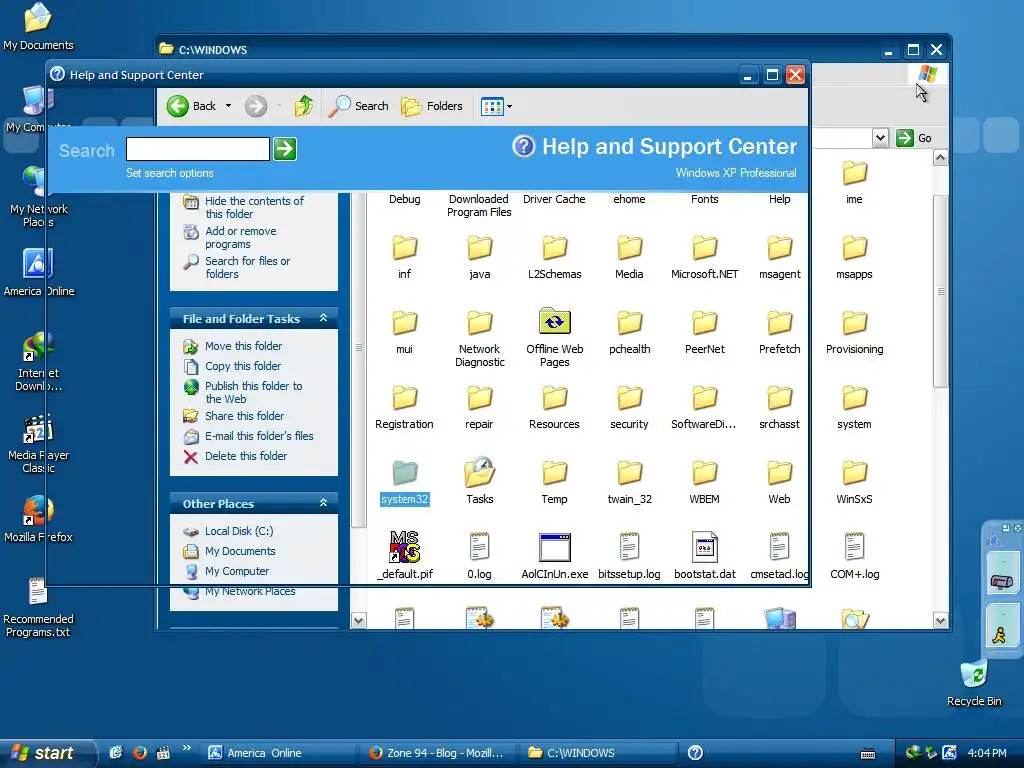Click scroll down arrow of file list
The image size is (1024, 768).
tap(940, 621)
